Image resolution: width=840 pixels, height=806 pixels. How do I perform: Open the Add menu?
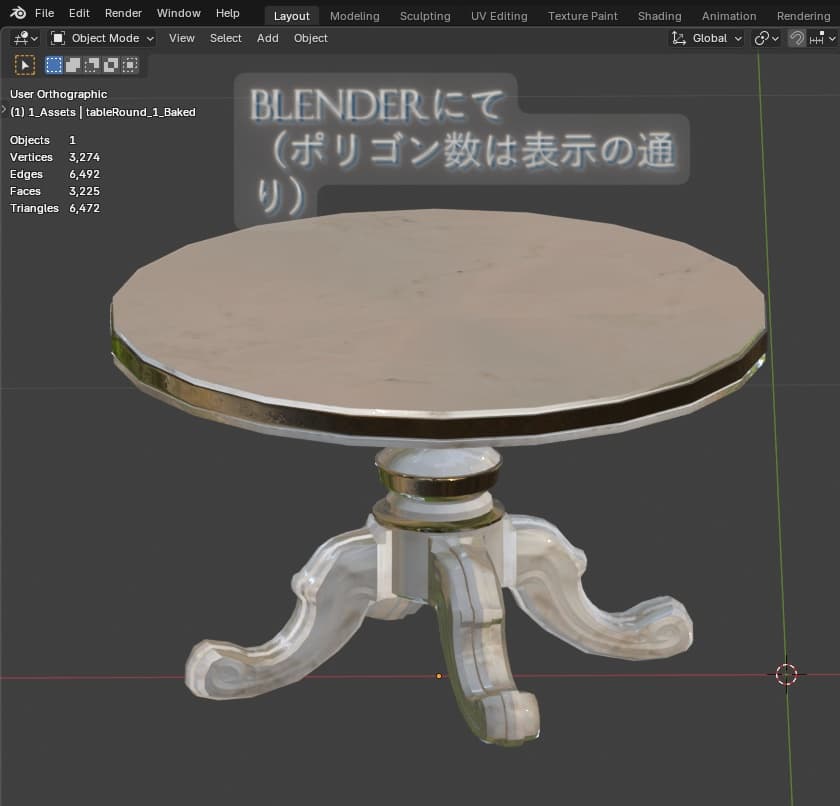click(x=267, y=38)
